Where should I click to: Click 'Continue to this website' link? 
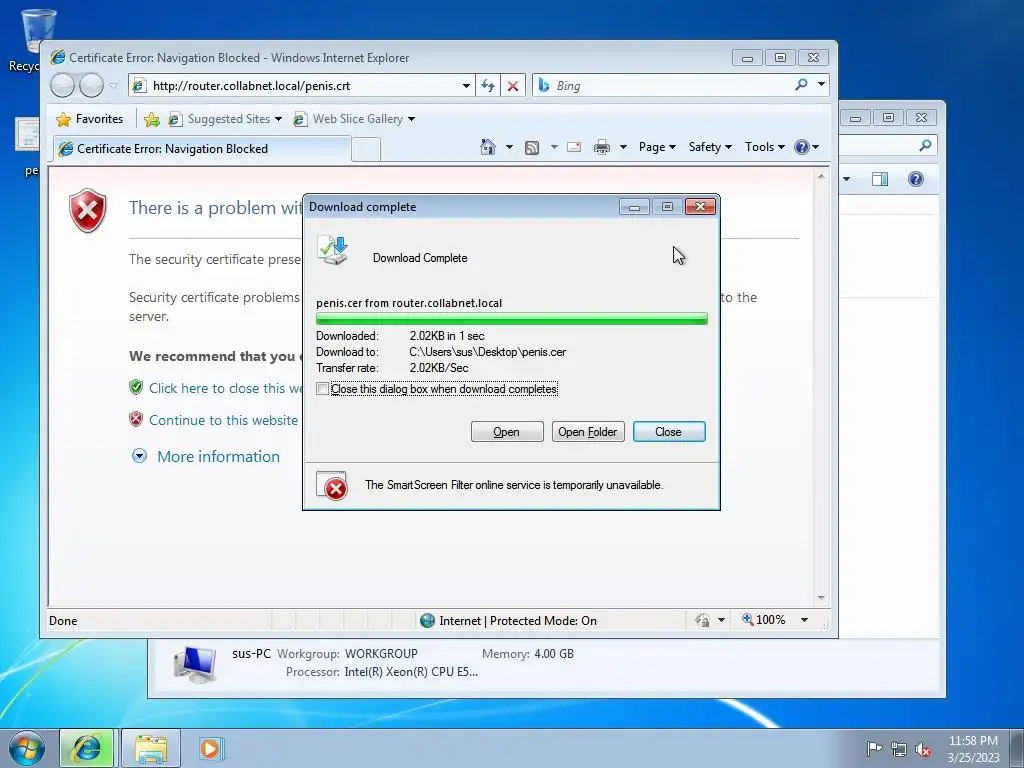[223, 421]
